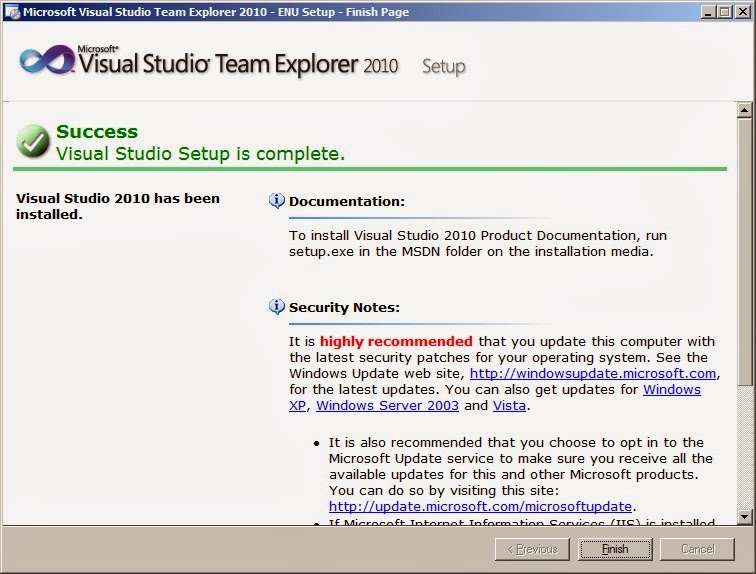Click the Cancel button
This screenshot has width=756, height=574.
click(x=697, y=549)
